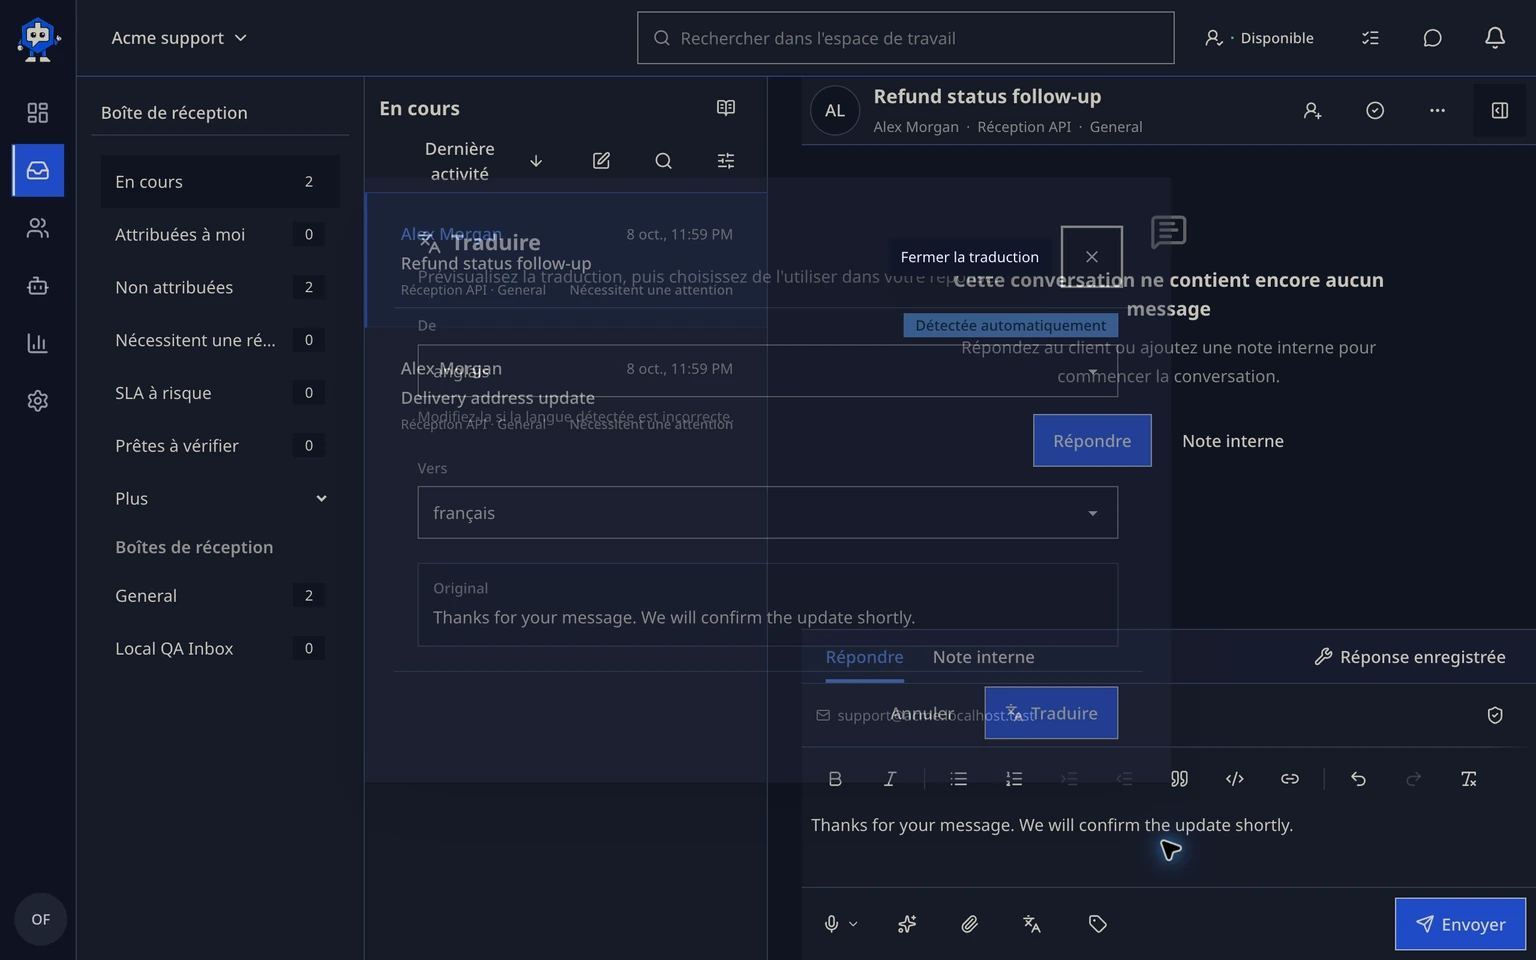Click the tag label icon in composer
Viewport: 1536px width, 960px height.
click(x=1097, y=924)
